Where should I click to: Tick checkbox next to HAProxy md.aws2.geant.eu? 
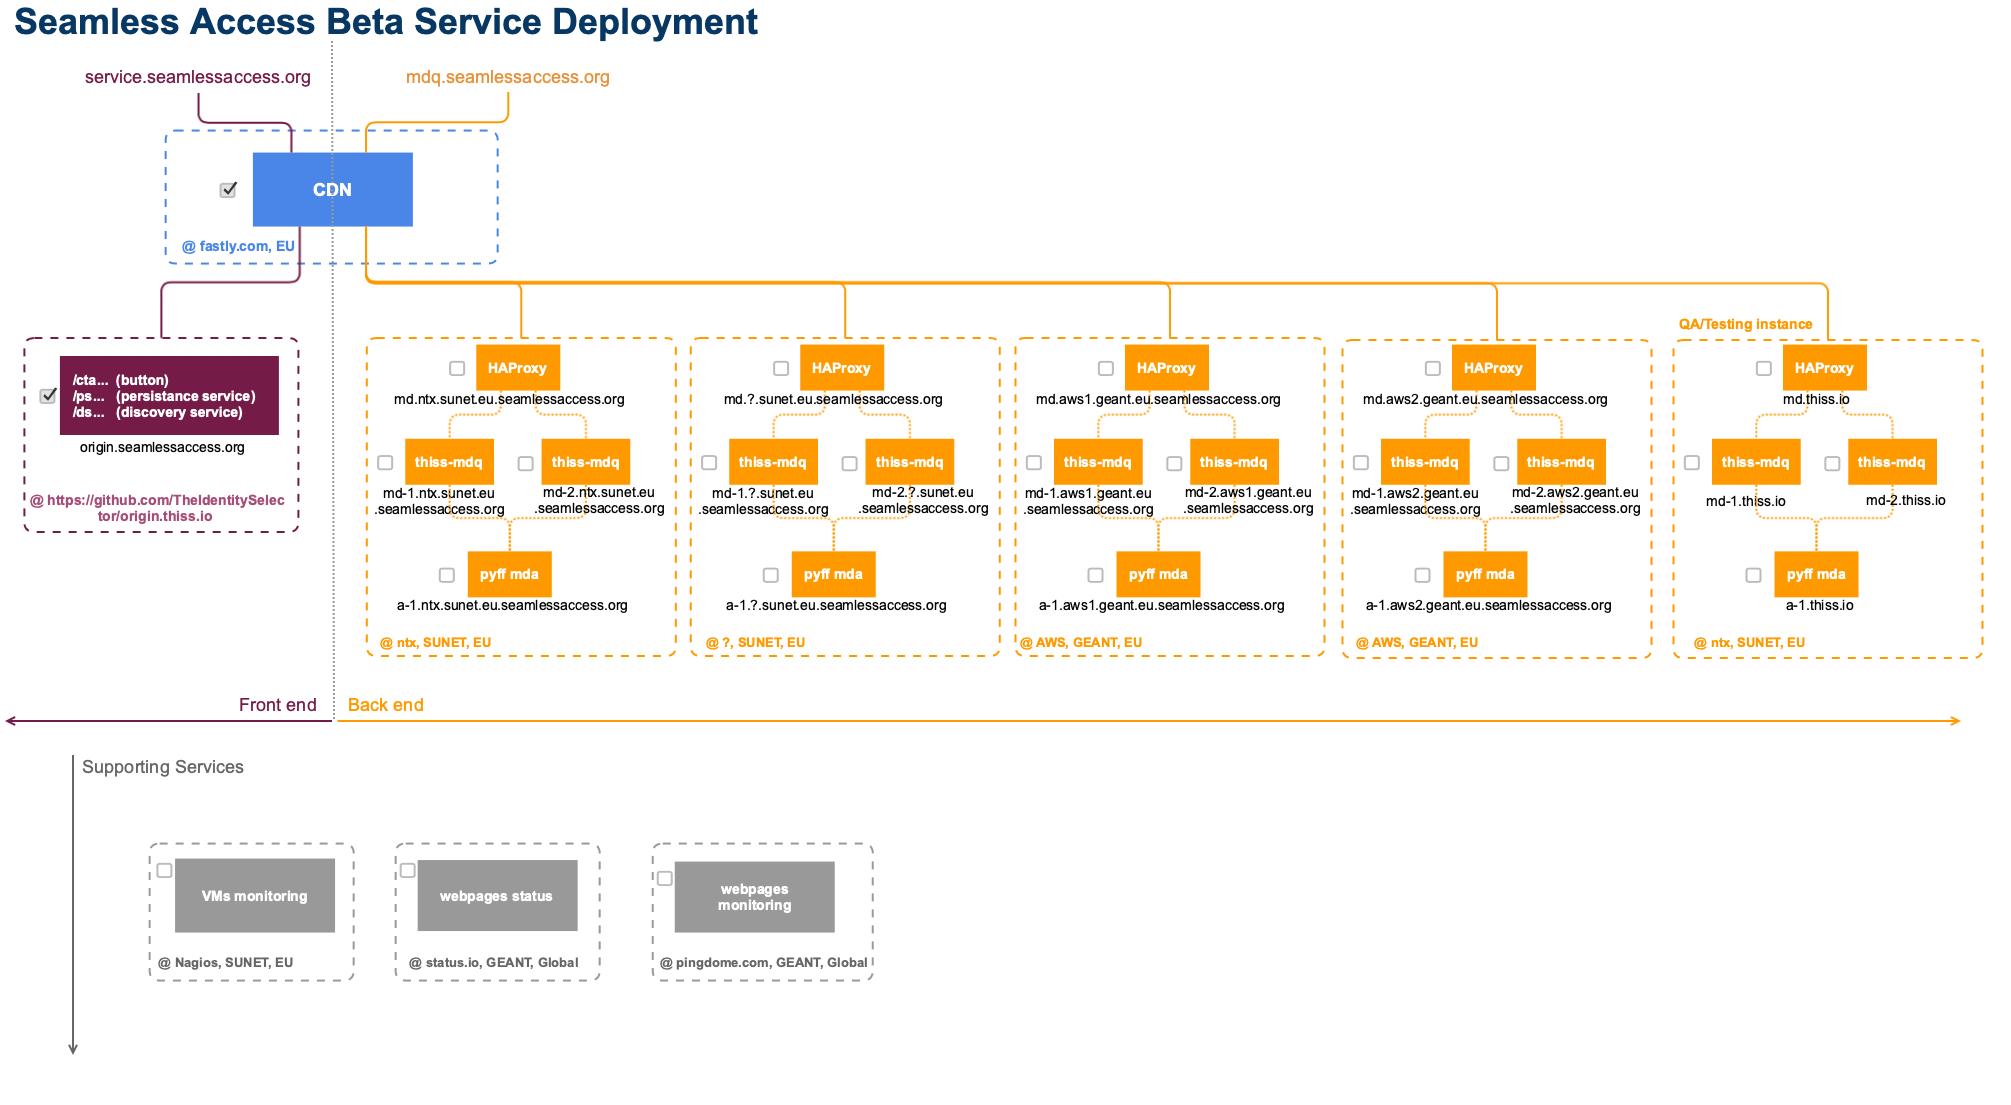coord(1433,368)
